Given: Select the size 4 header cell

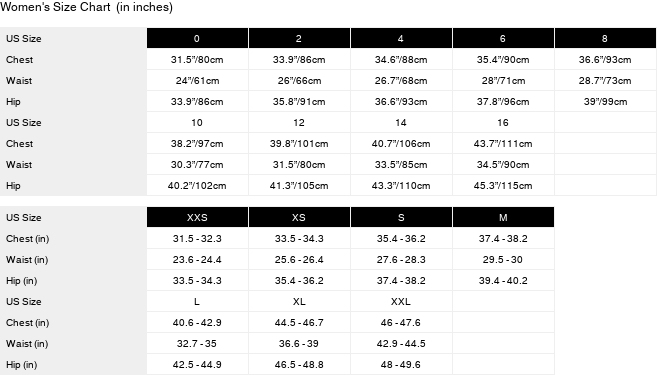Looking at the screenshot, I should 401,38.
